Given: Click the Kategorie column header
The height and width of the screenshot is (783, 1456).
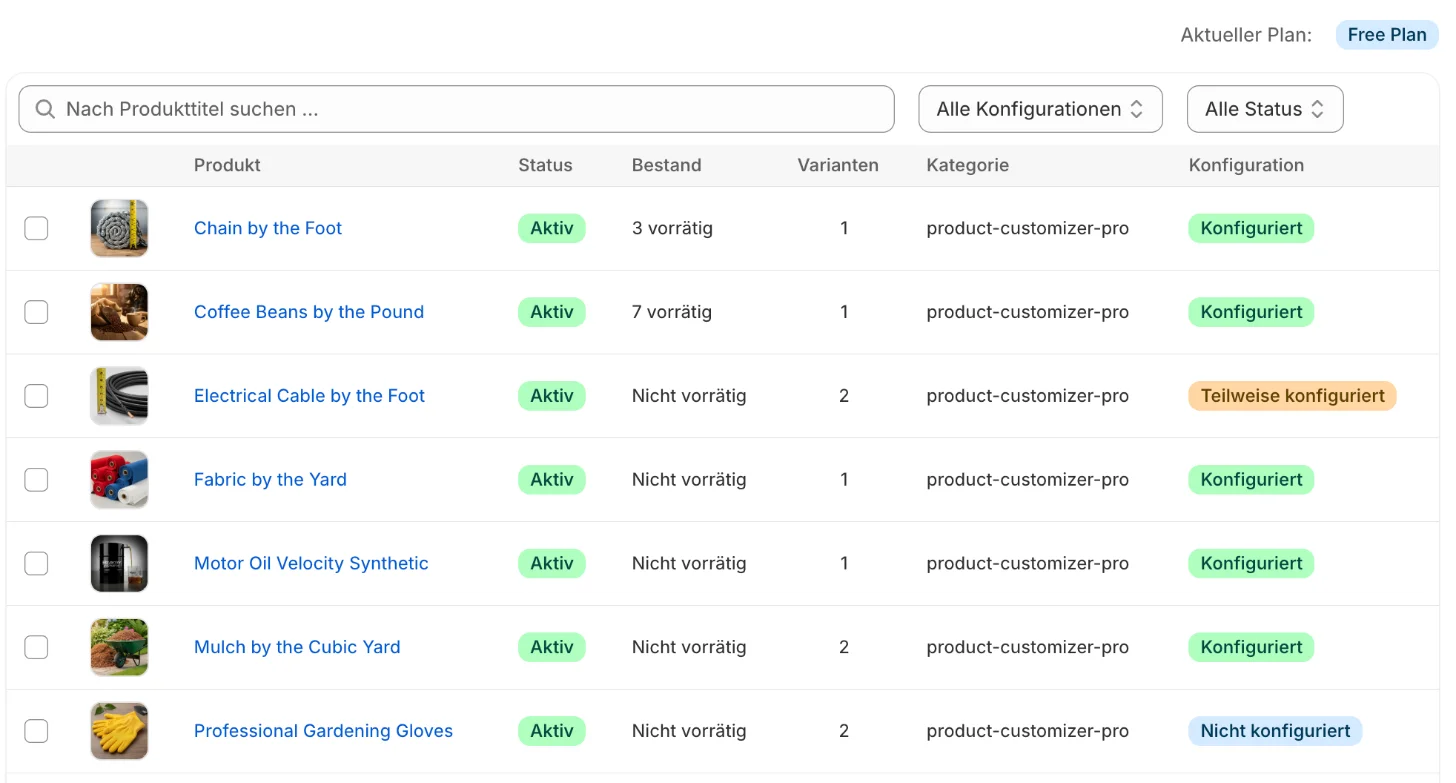Looking at the screenshot, I should pos(968,166).
